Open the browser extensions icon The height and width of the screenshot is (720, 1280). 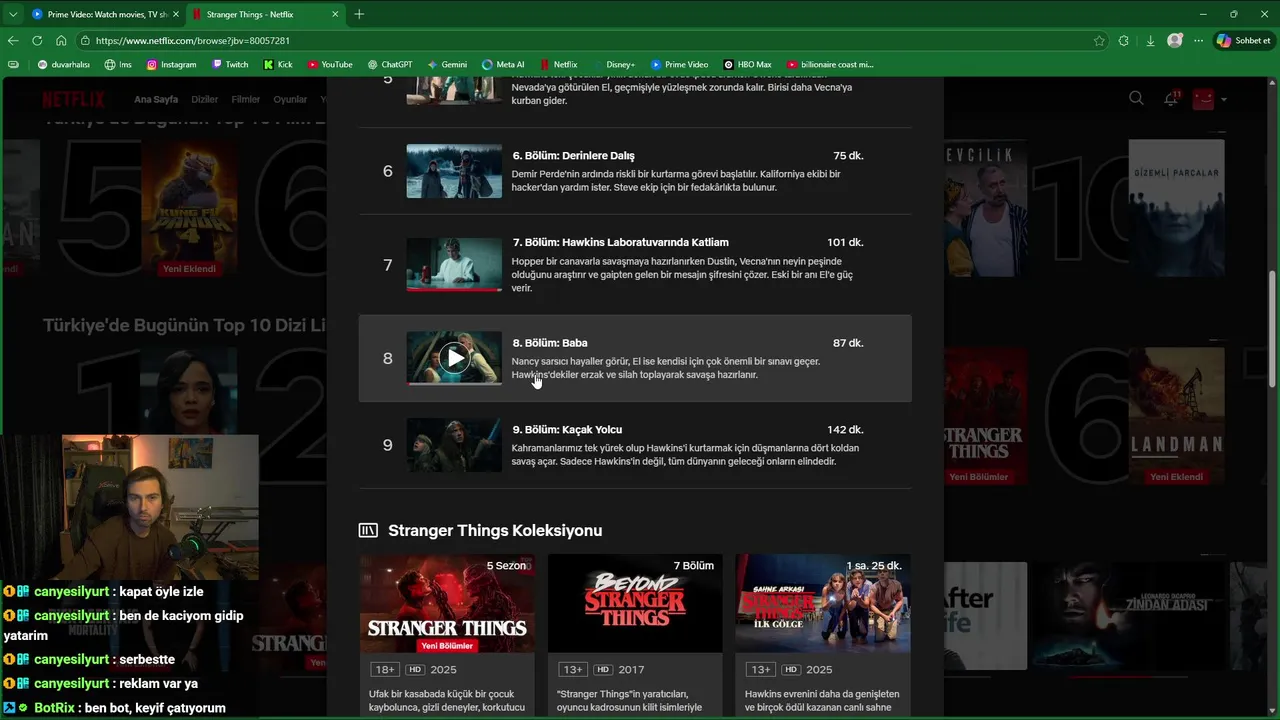pyautogui.click(x=1124, y=41)
